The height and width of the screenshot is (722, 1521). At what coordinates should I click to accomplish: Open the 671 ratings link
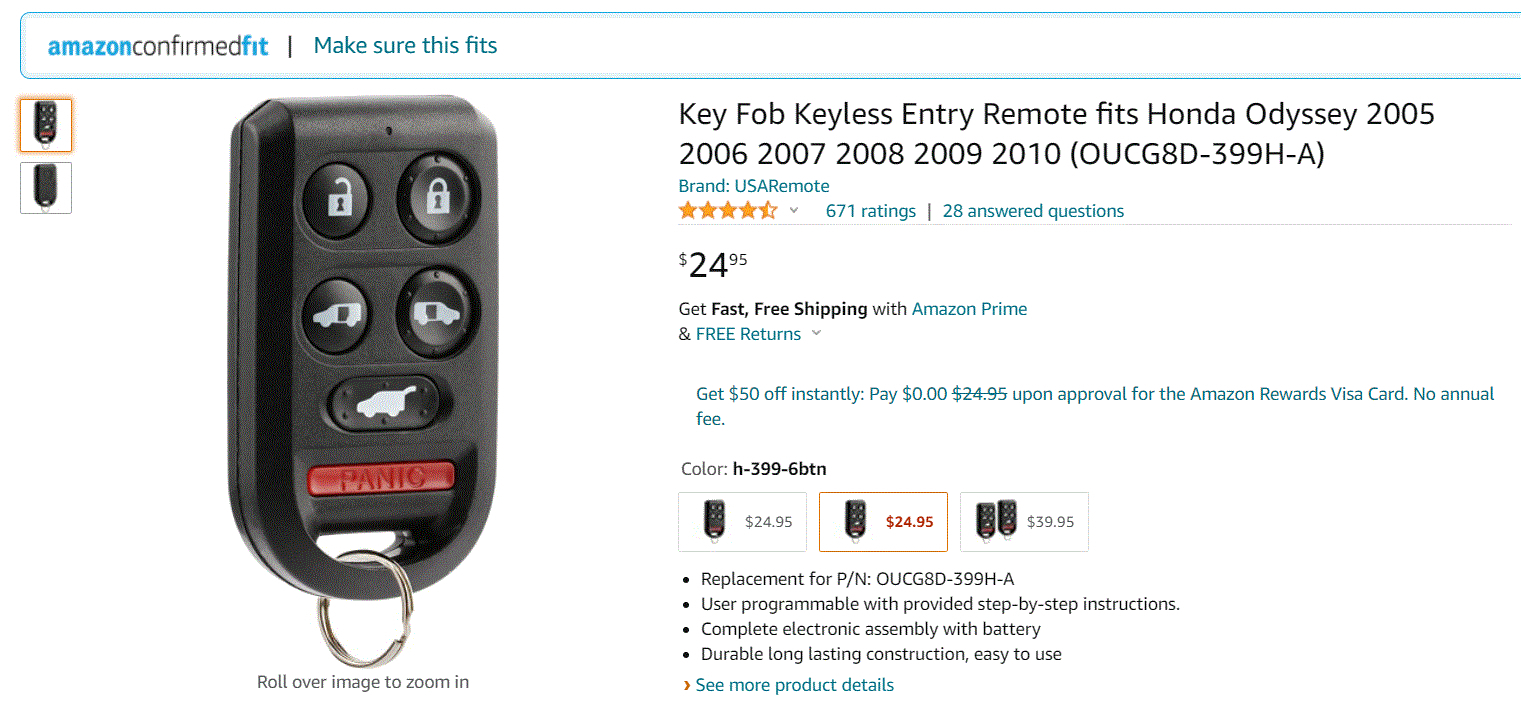[870, 211]
